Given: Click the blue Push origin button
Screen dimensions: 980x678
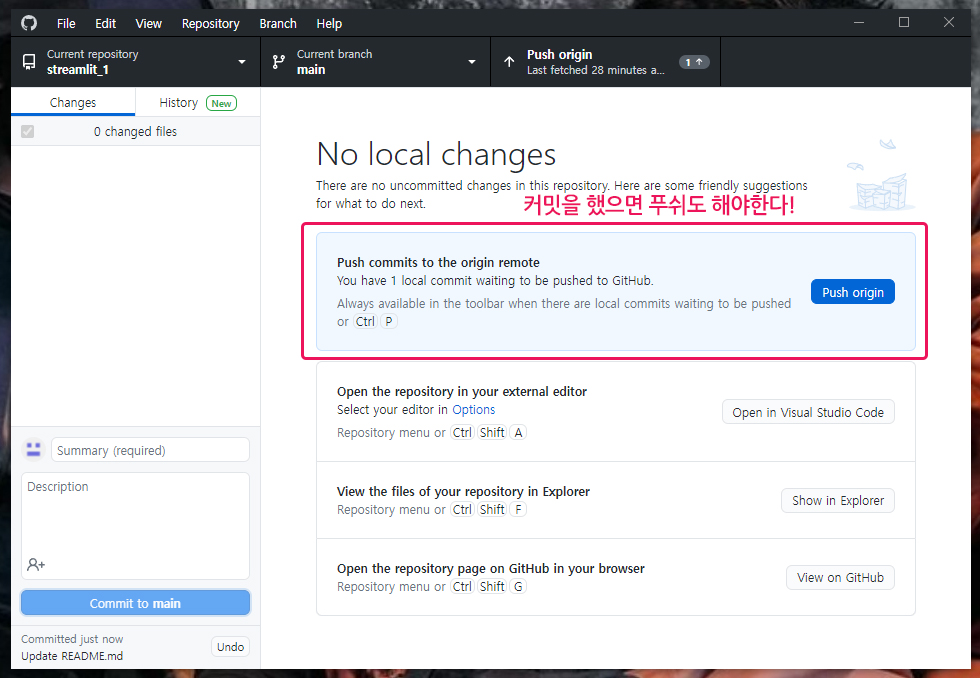Looking at the screenshot, I should click(x=852, y=292).
